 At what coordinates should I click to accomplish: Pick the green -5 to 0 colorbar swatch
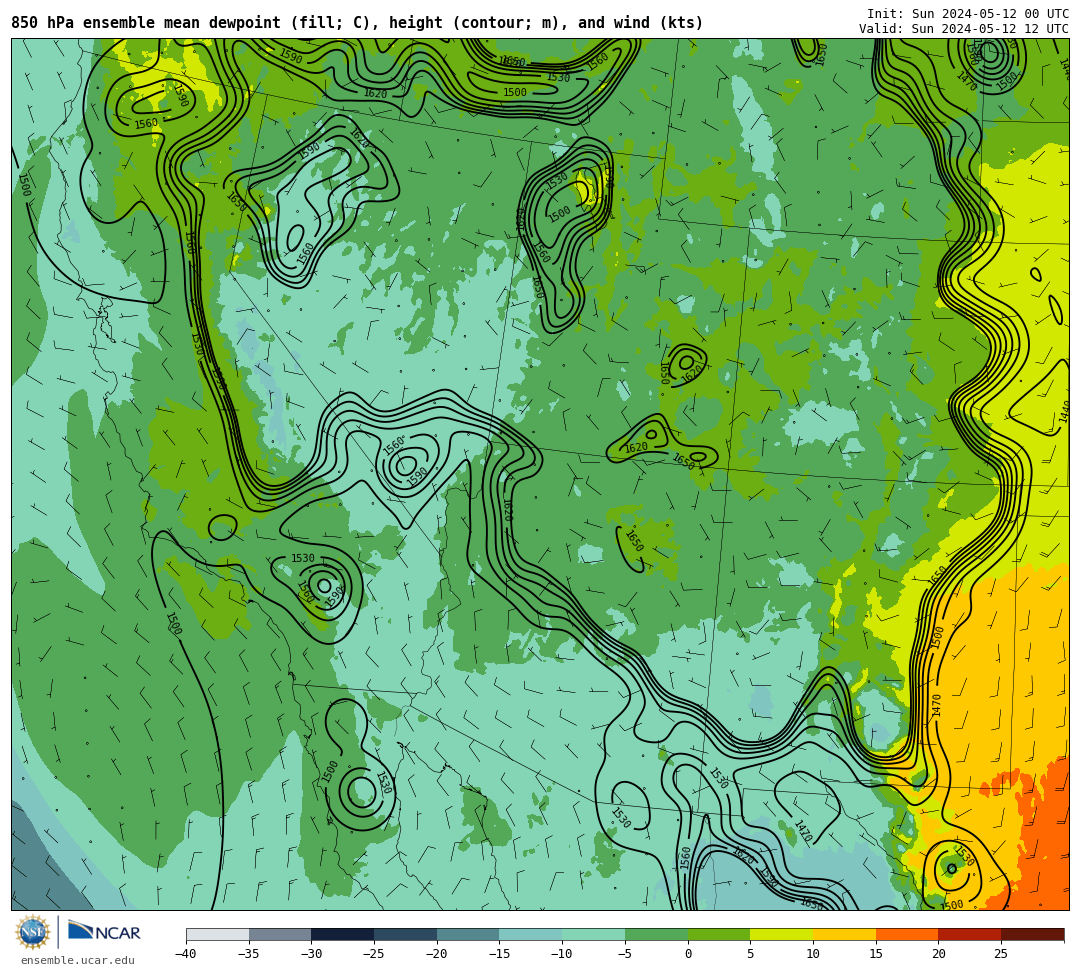pyautogui.click(x=656, y=934)
